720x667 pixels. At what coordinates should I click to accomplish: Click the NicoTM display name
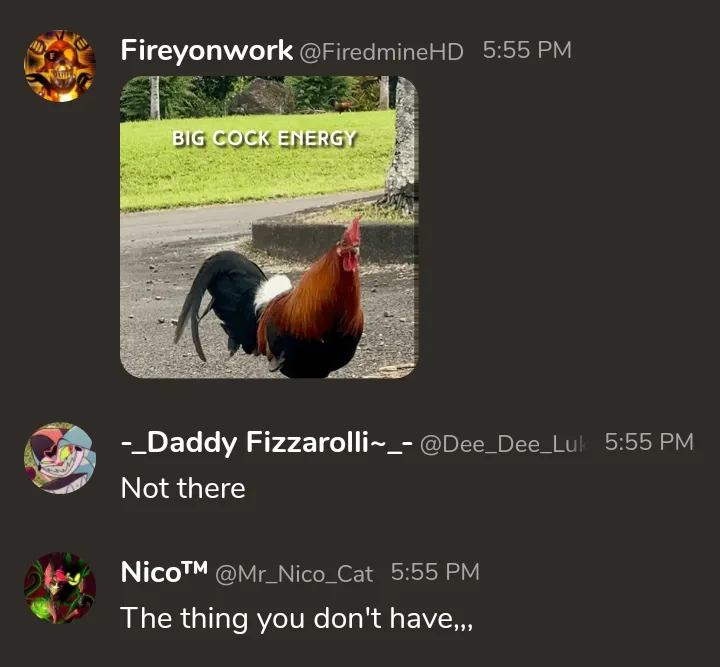tap(164, 572)
